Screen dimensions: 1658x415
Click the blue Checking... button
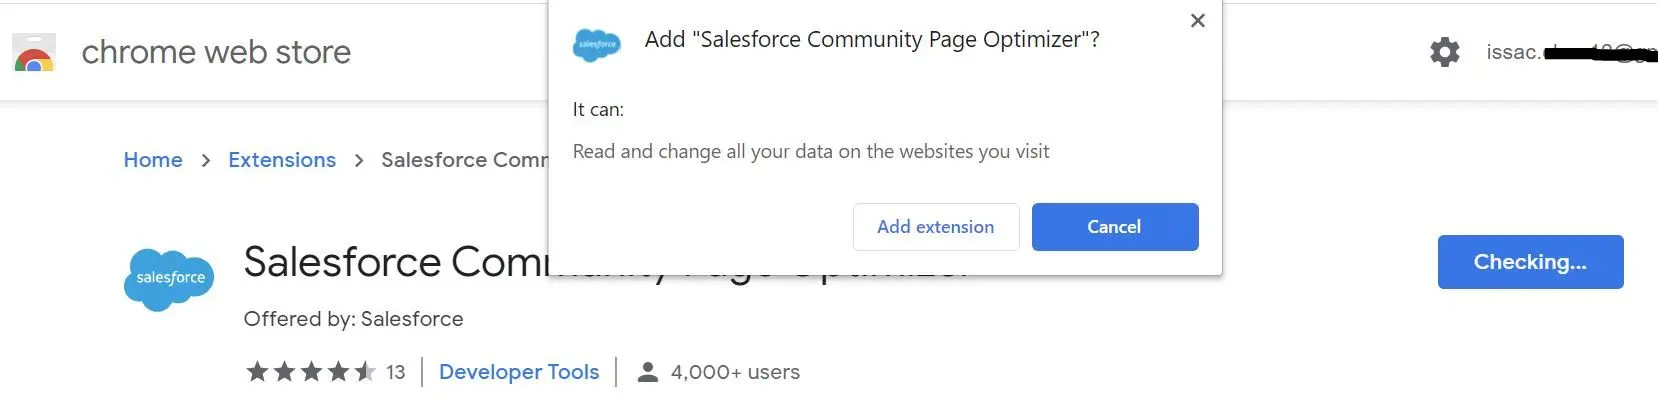point(1530,262)
